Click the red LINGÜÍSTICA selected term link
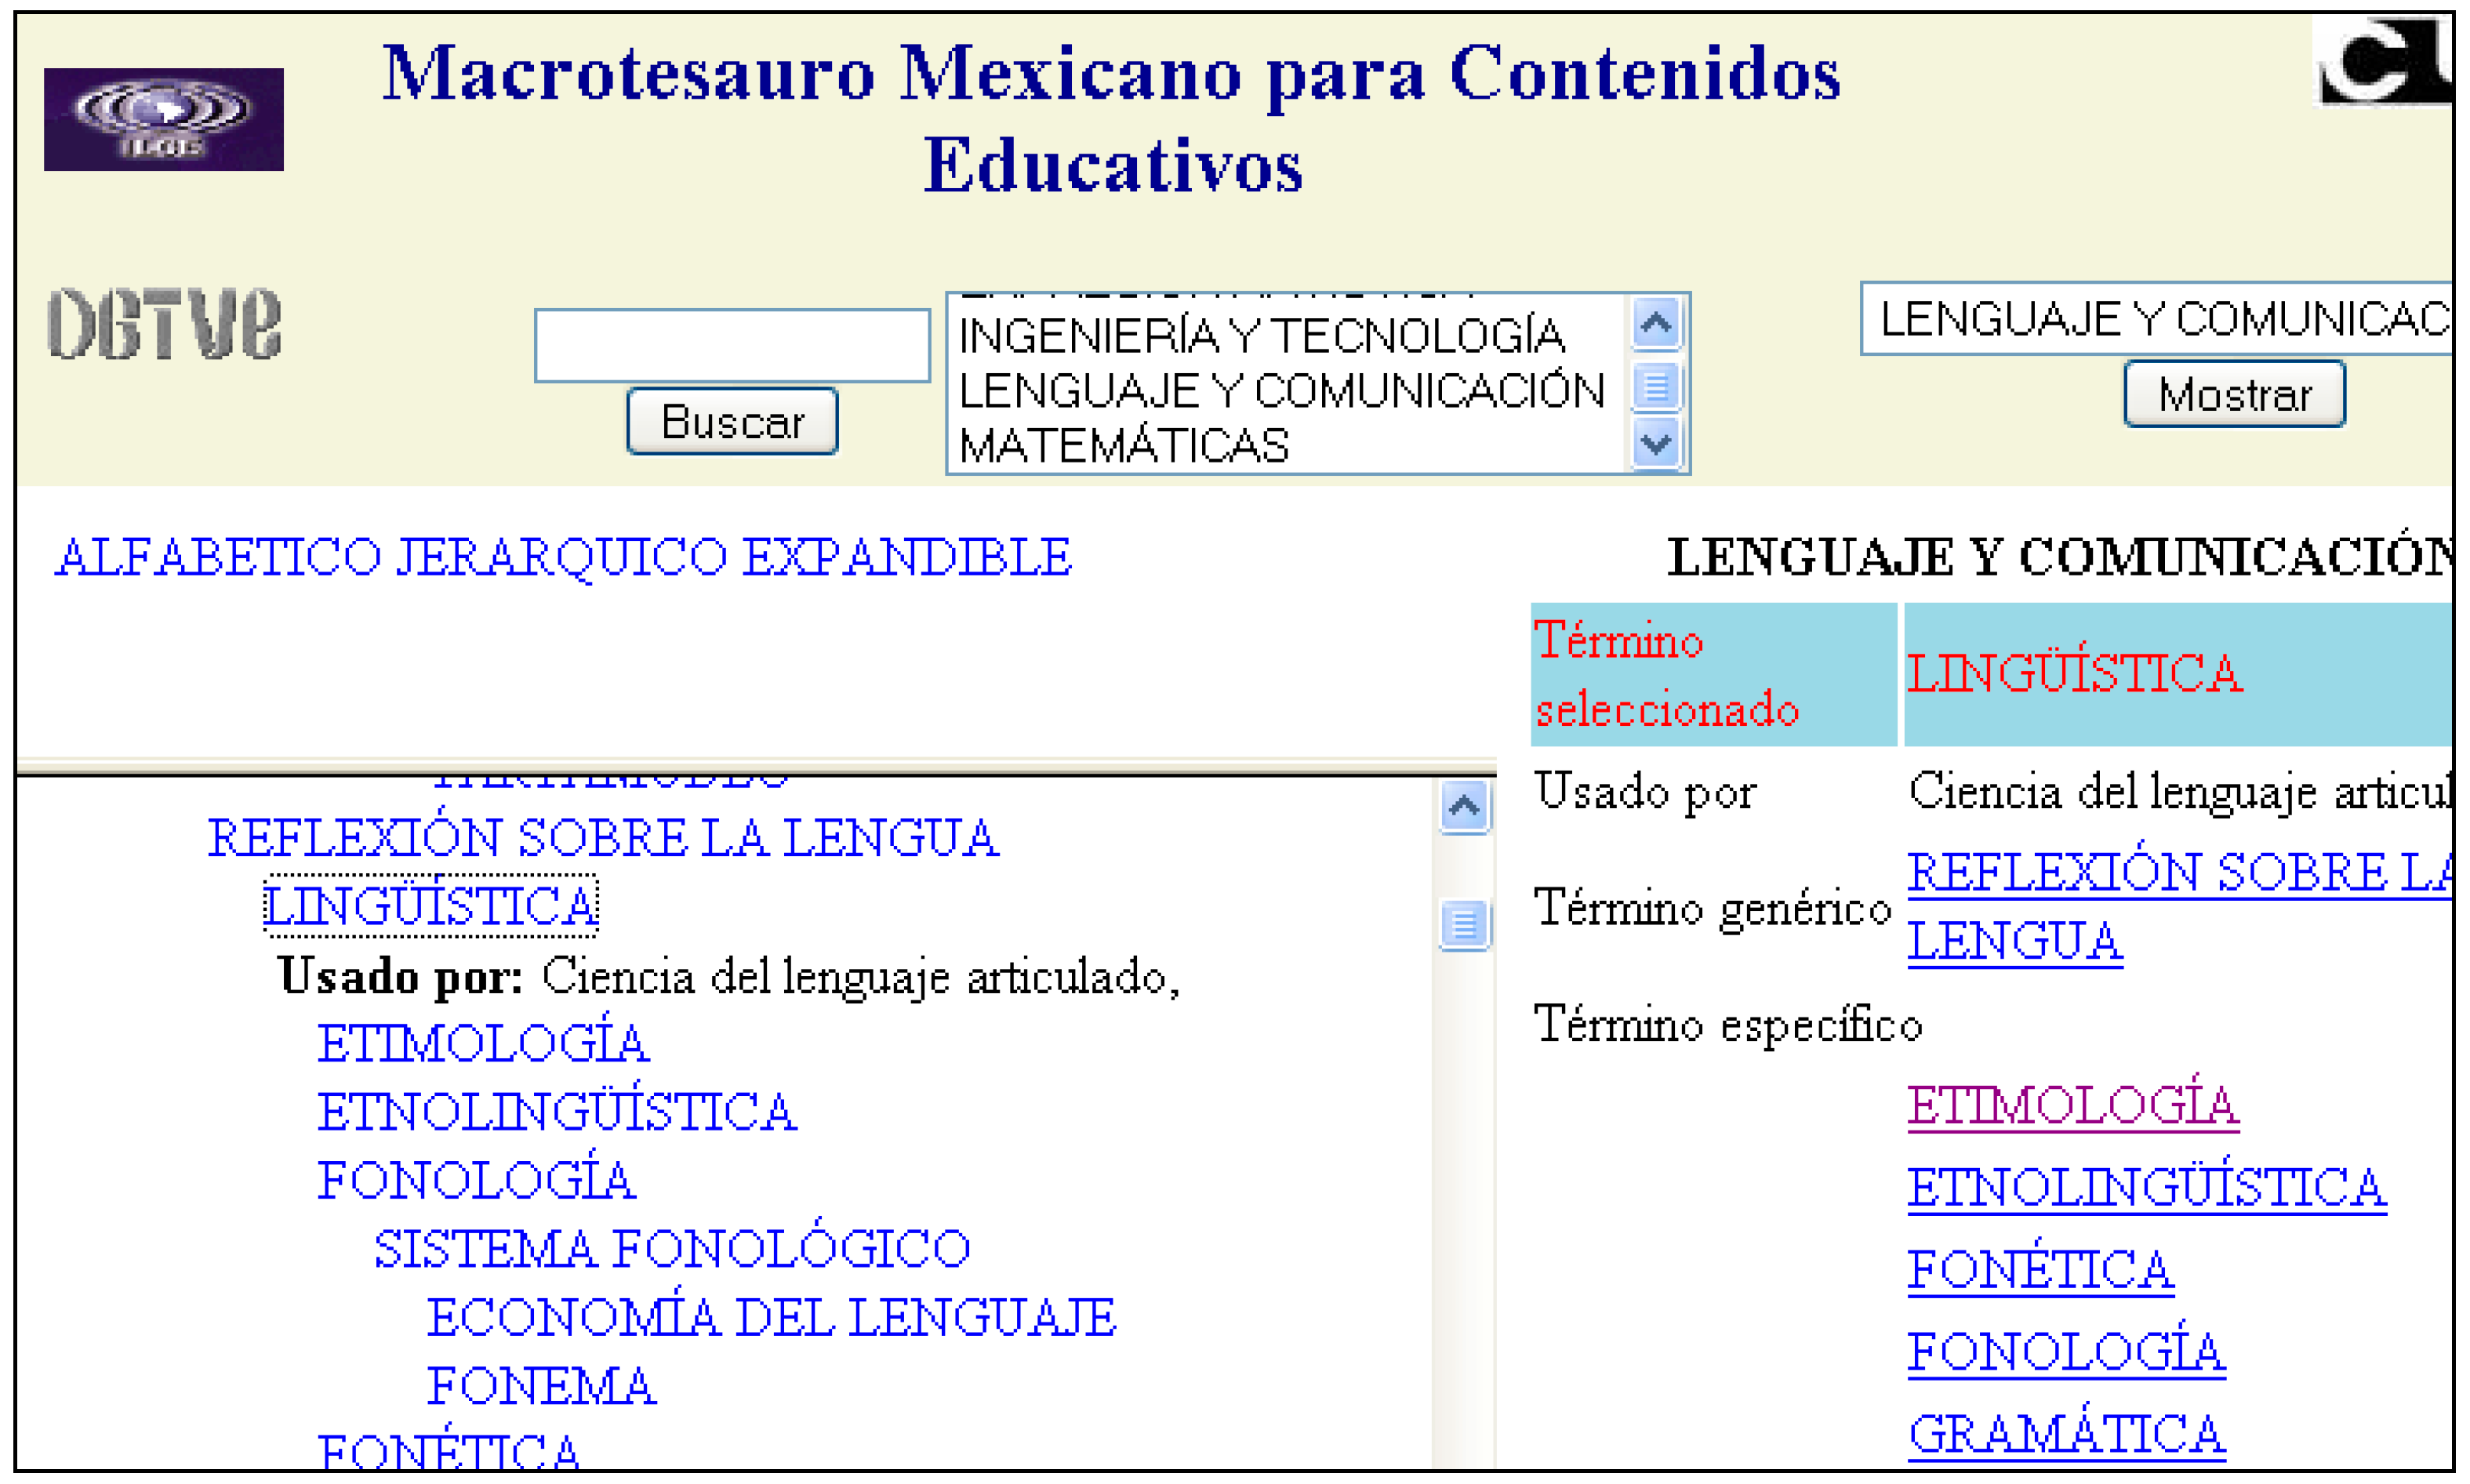Viewport: 2470px width, 1484px height. click(2074, 673)
